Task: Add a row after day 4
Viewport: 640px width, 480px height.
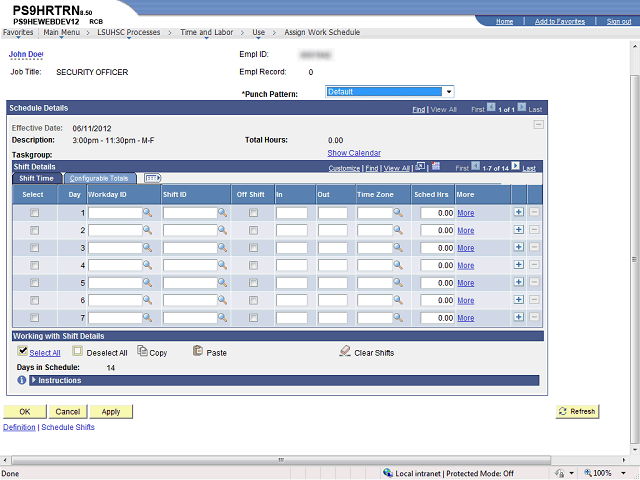Action: [518, 265]
